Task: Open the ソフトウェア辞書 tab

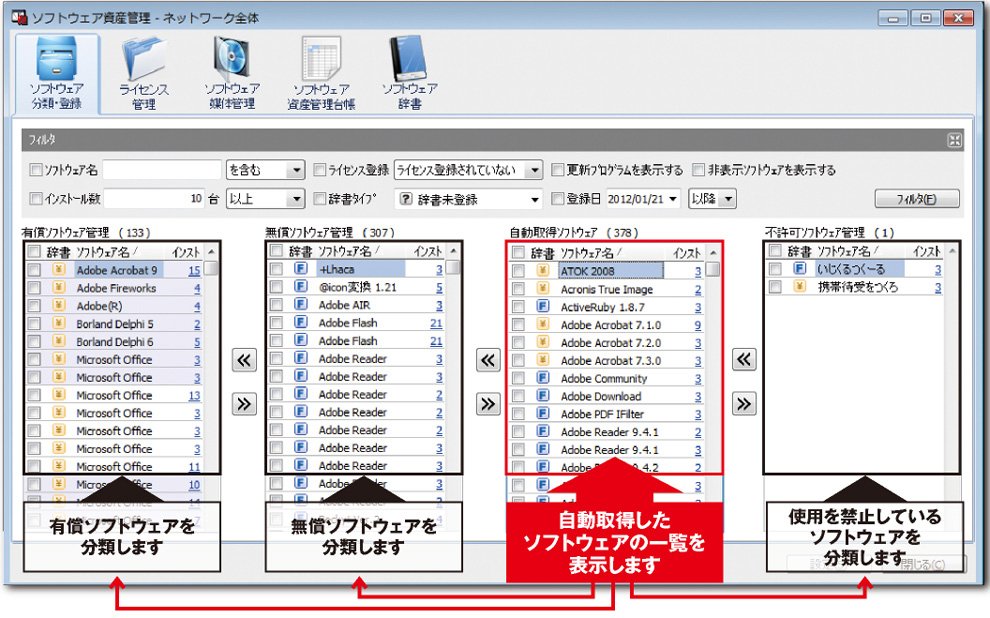Action: [x=409, y=74]
